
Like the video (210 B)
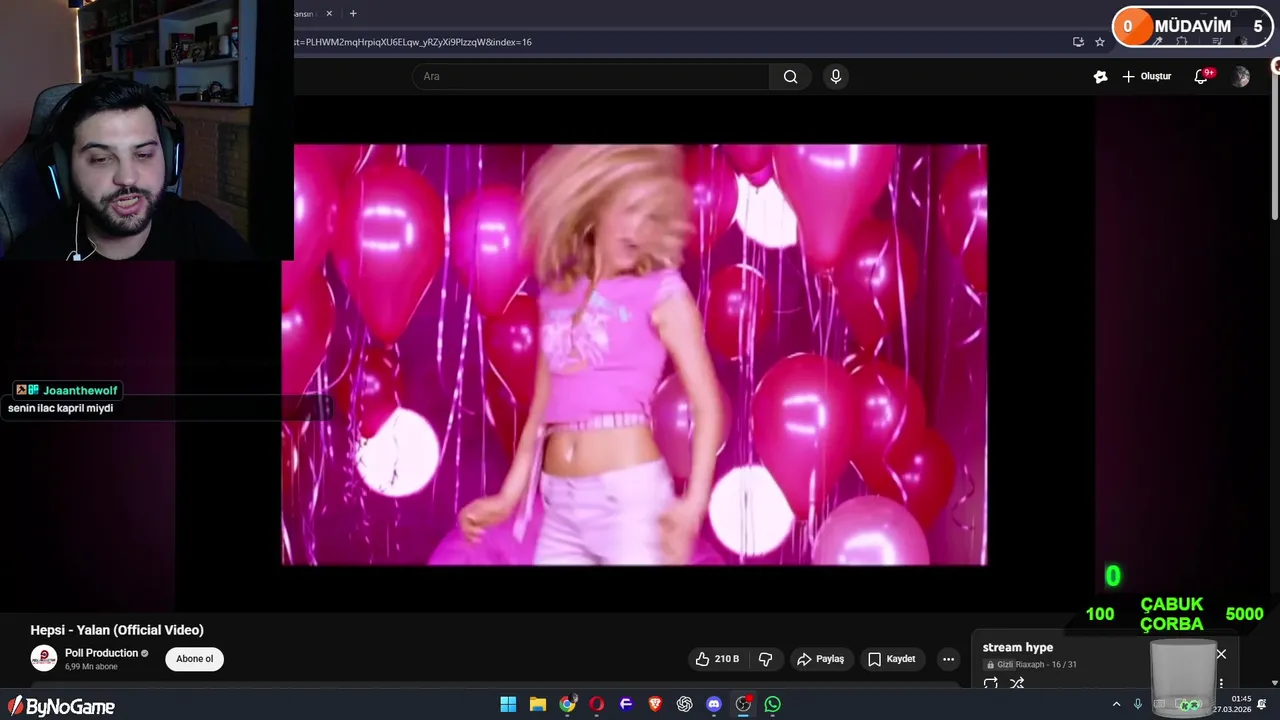click(718, 659)
